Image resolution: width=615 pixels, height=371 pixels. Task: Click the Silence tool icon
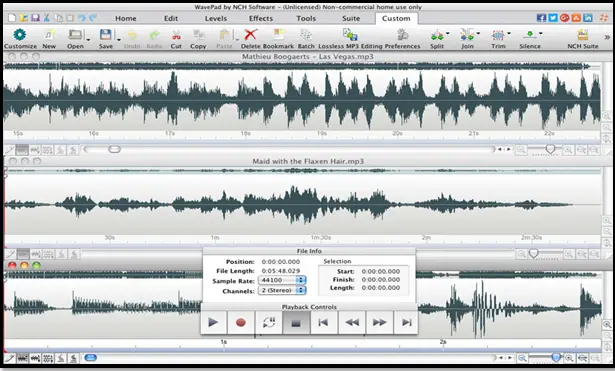[x=529, y=35]
